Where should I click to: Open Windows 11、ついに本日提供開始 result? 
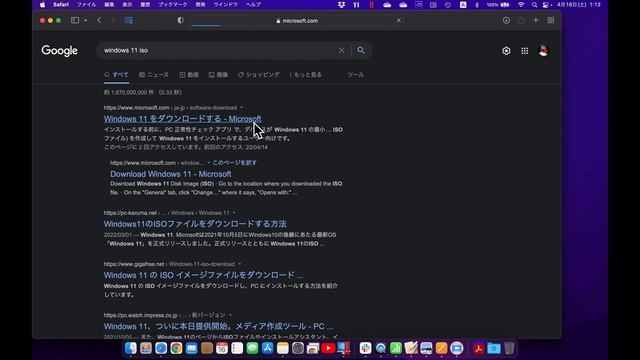pyautogui.click(x=218, y=326)
